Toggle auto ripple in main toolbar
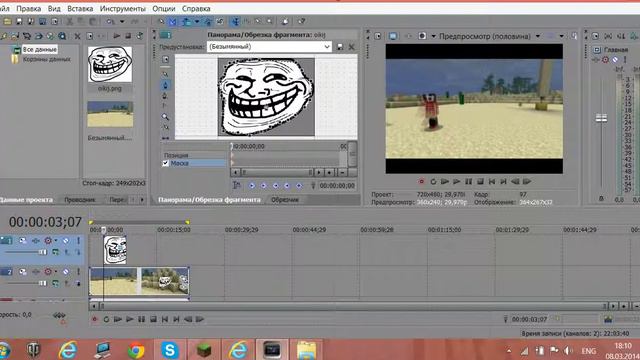The width and height of the screenshot is (640, 360). 186,21
